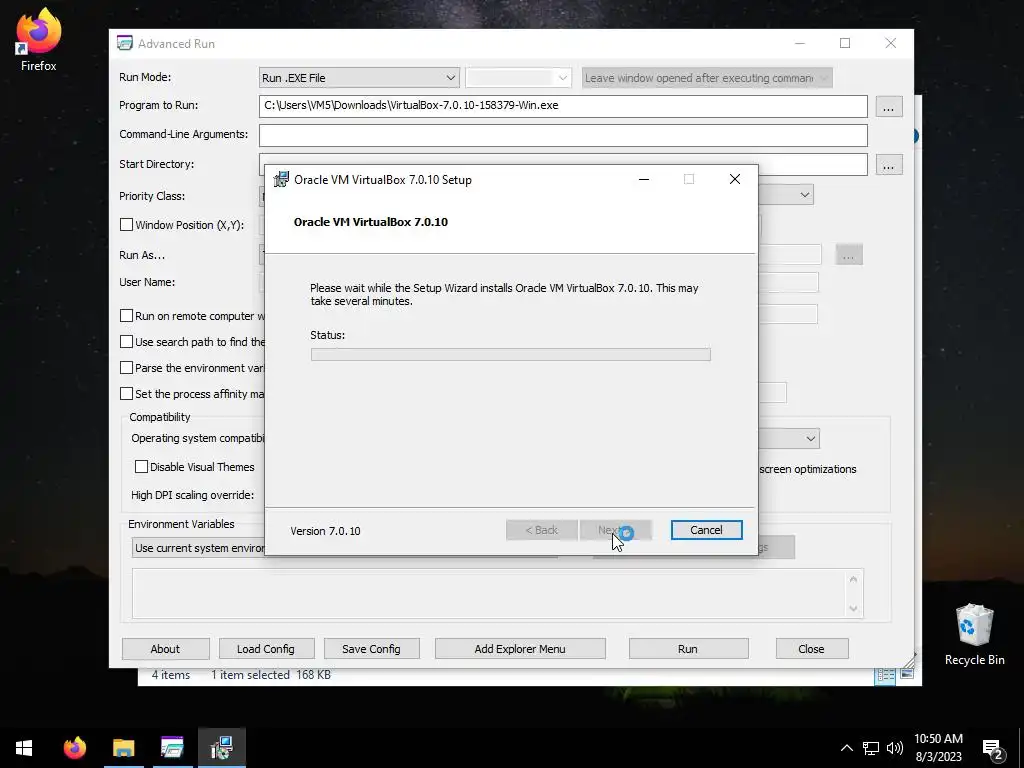Browse for Program to Run
The image size is (1024, 768).
click(x=888, y=107)
